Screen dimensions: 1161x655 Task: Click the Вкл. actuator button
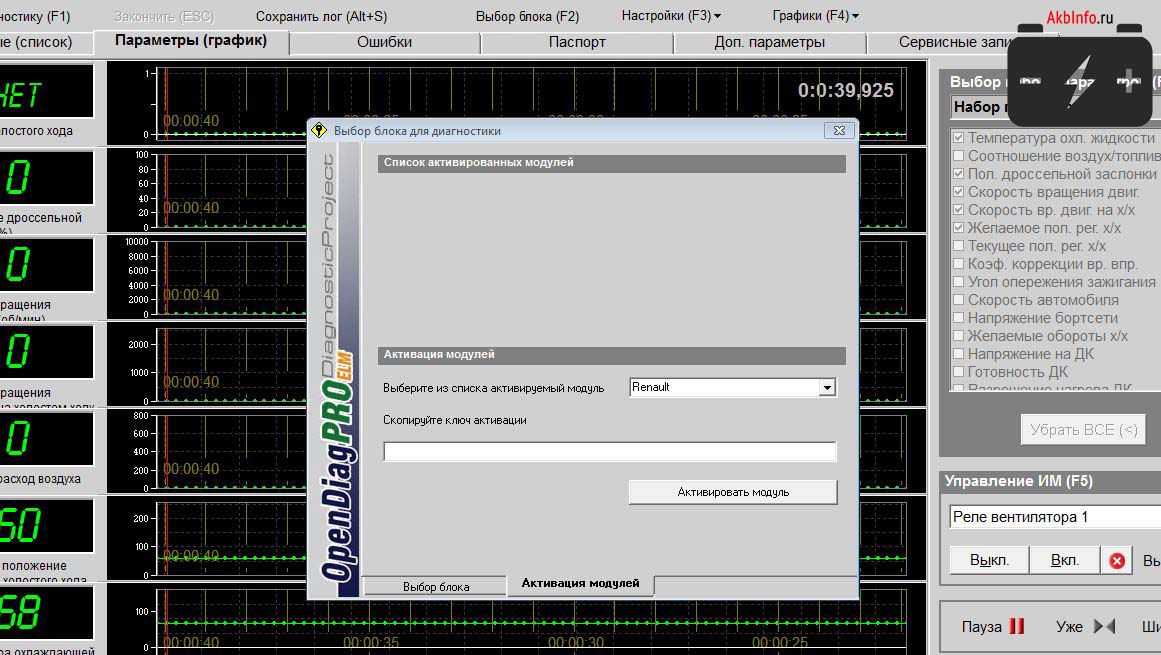pyautogui.click(x=1064, y=560)
